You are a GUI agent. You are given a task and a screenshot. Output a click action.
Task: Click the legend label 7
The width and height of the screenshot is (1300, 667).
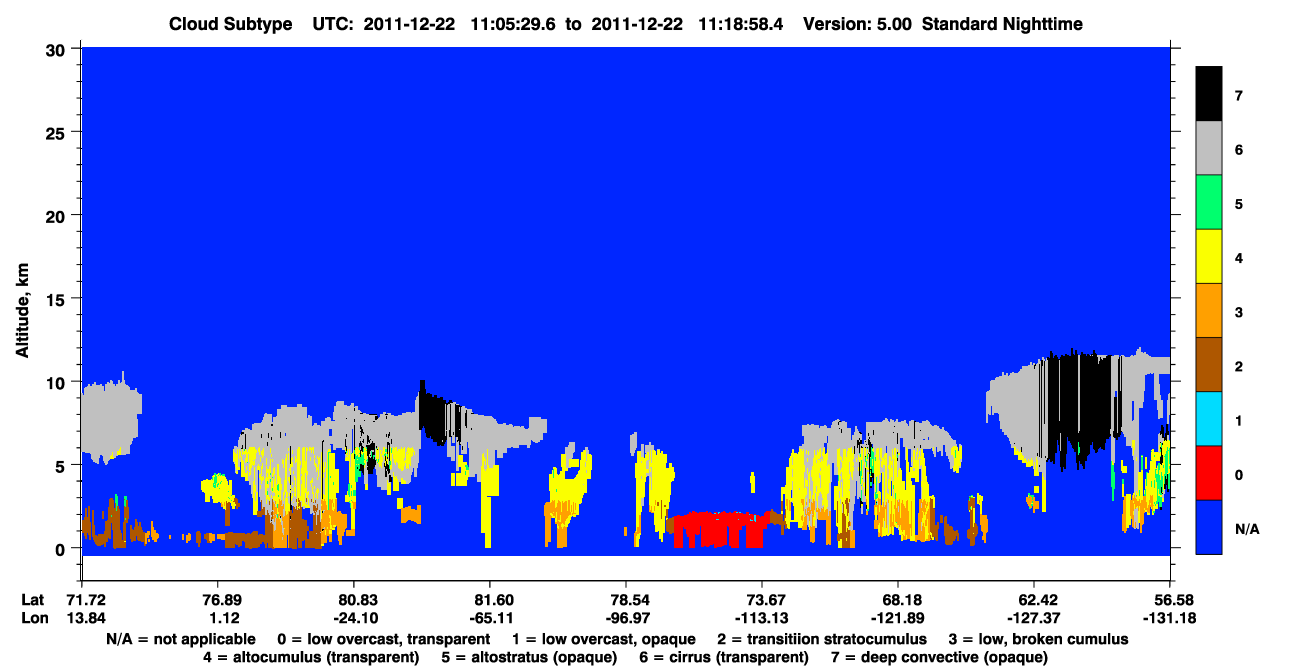[1239, 96]
